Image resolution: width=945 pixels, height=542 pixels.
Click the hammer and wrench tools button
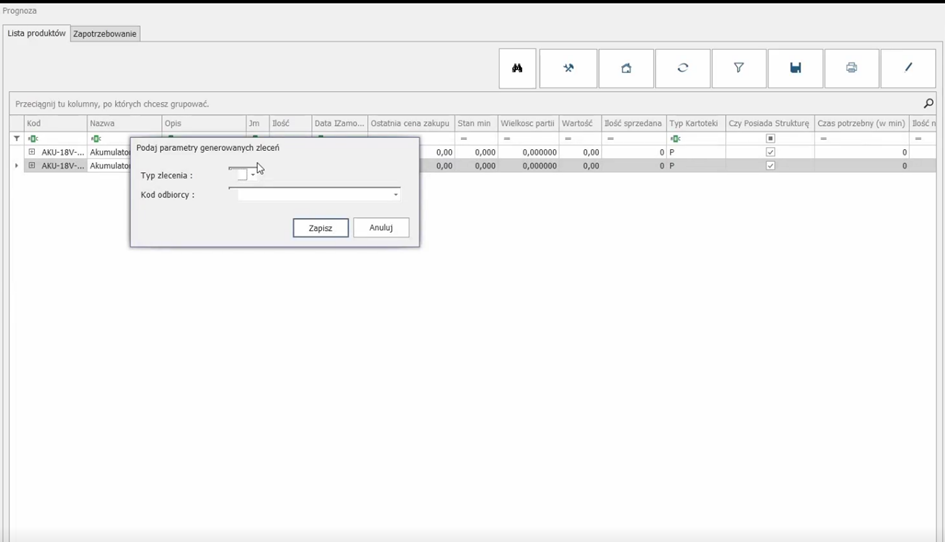pyautogui.click(x=568, y=69)
